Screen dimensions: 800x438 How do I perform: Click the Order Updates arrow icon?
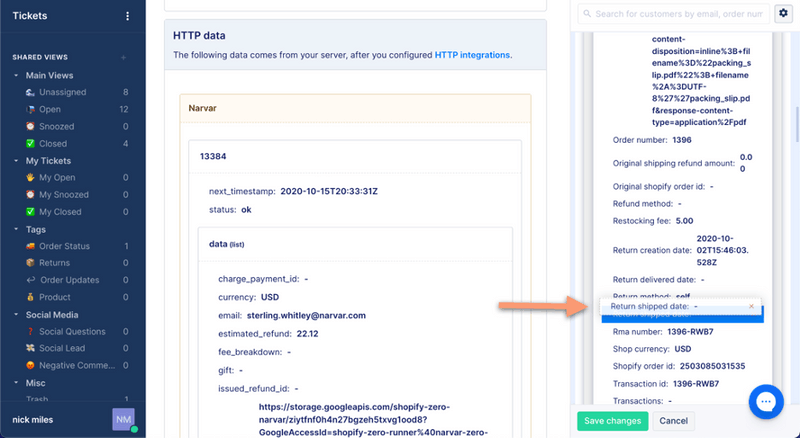[30, 280]
